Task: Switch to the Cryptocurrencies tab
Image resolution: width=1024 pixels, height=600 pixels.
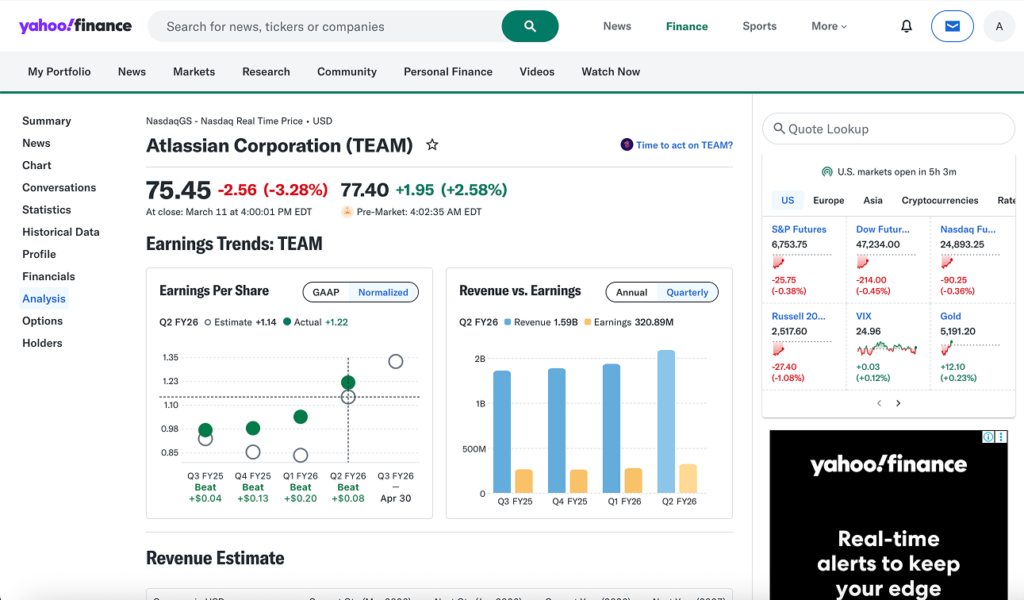Action: pyautogui.click(x=939, y=199)
